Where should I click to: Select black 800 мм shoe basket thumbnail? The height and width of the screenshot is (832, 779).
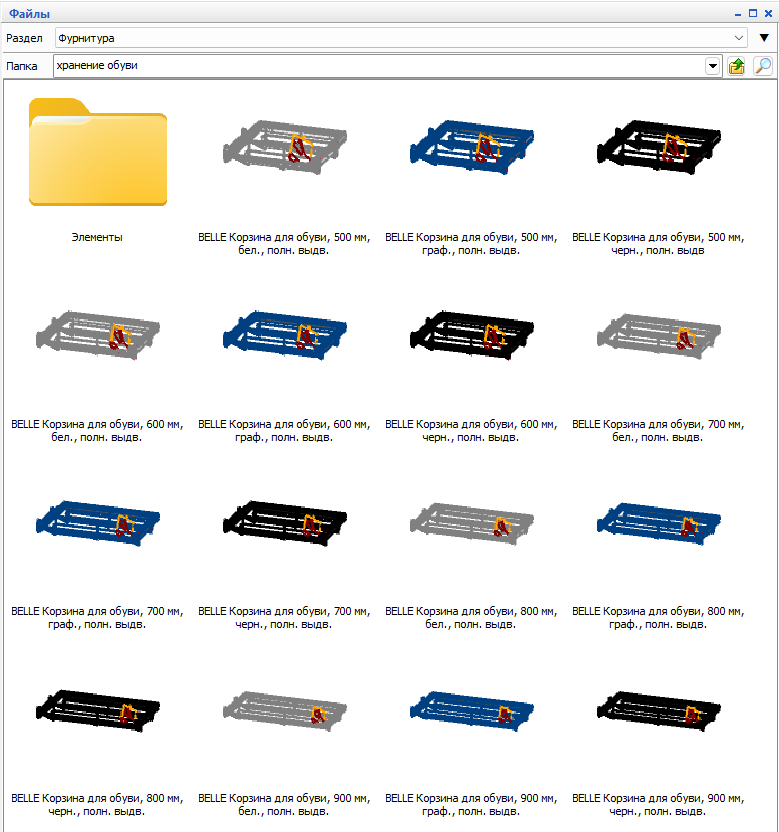[98, 710]
